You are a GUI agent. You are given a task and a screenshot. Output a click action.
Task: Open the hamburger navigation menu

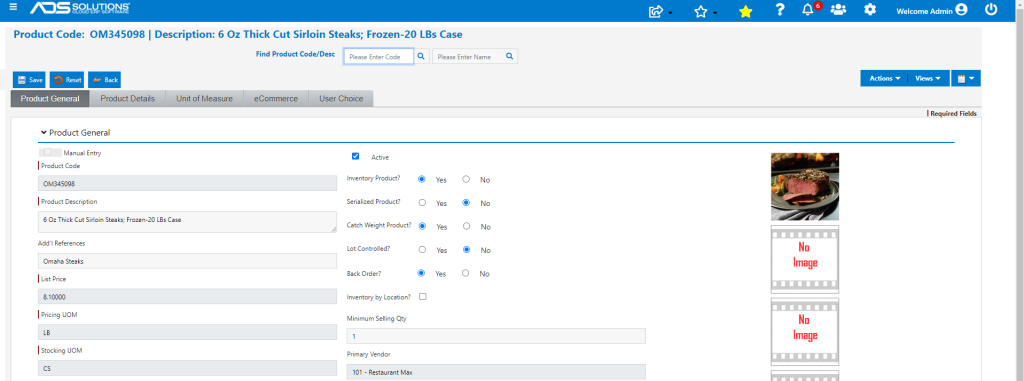(13, 7)
